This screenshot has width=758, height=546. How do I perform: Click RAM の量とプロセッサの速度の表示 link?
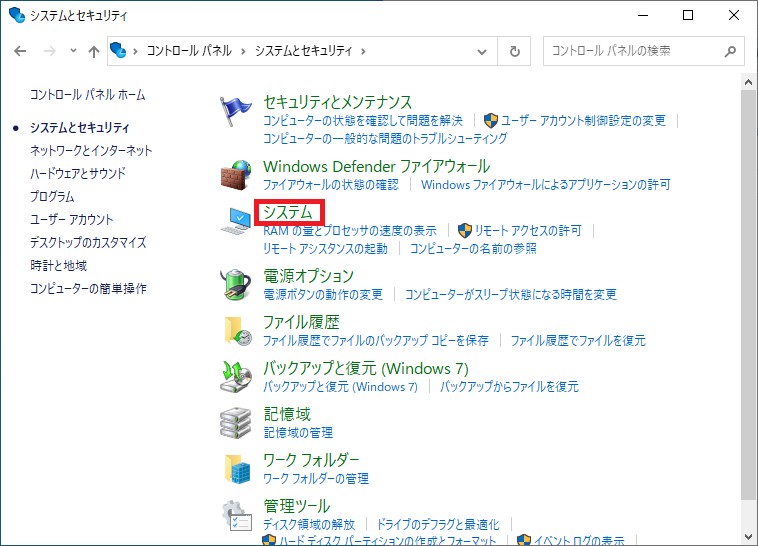(350, 231)
